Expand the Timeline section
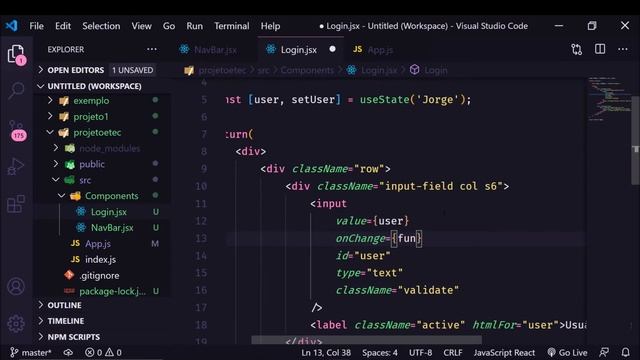Image resolution: width=640 pixels, height=360 pixels. tap(65, 321)
